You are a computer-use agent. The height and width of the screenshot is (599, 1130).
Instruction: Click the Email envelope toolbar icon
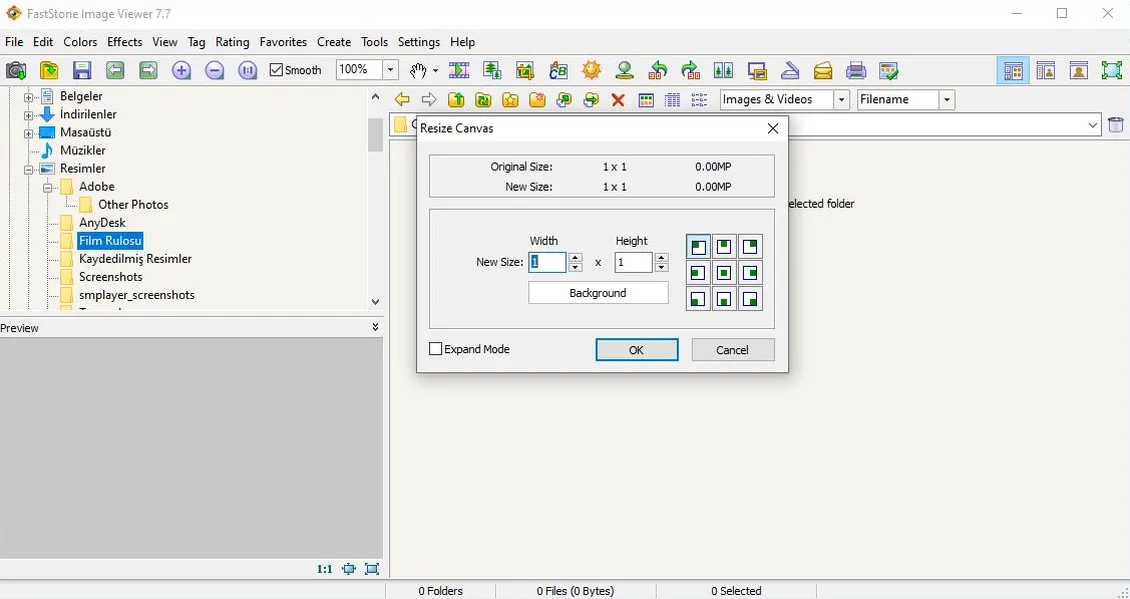click(x=823, y=70)
